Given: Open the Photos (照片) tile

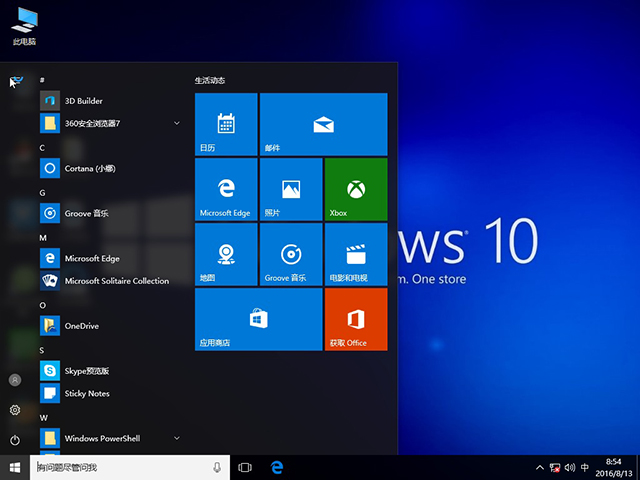Looking at the screenshot, I should (290, 189).
